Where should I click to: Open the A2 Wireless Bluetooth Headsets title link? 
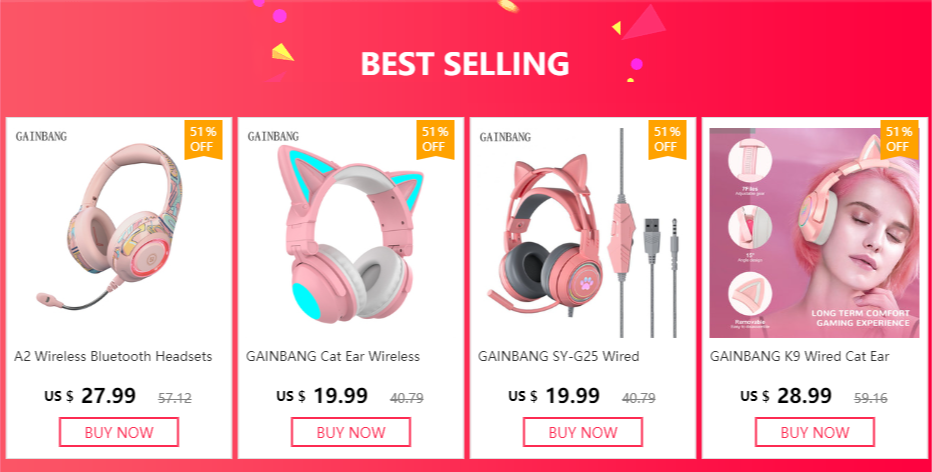pos(113,356)
